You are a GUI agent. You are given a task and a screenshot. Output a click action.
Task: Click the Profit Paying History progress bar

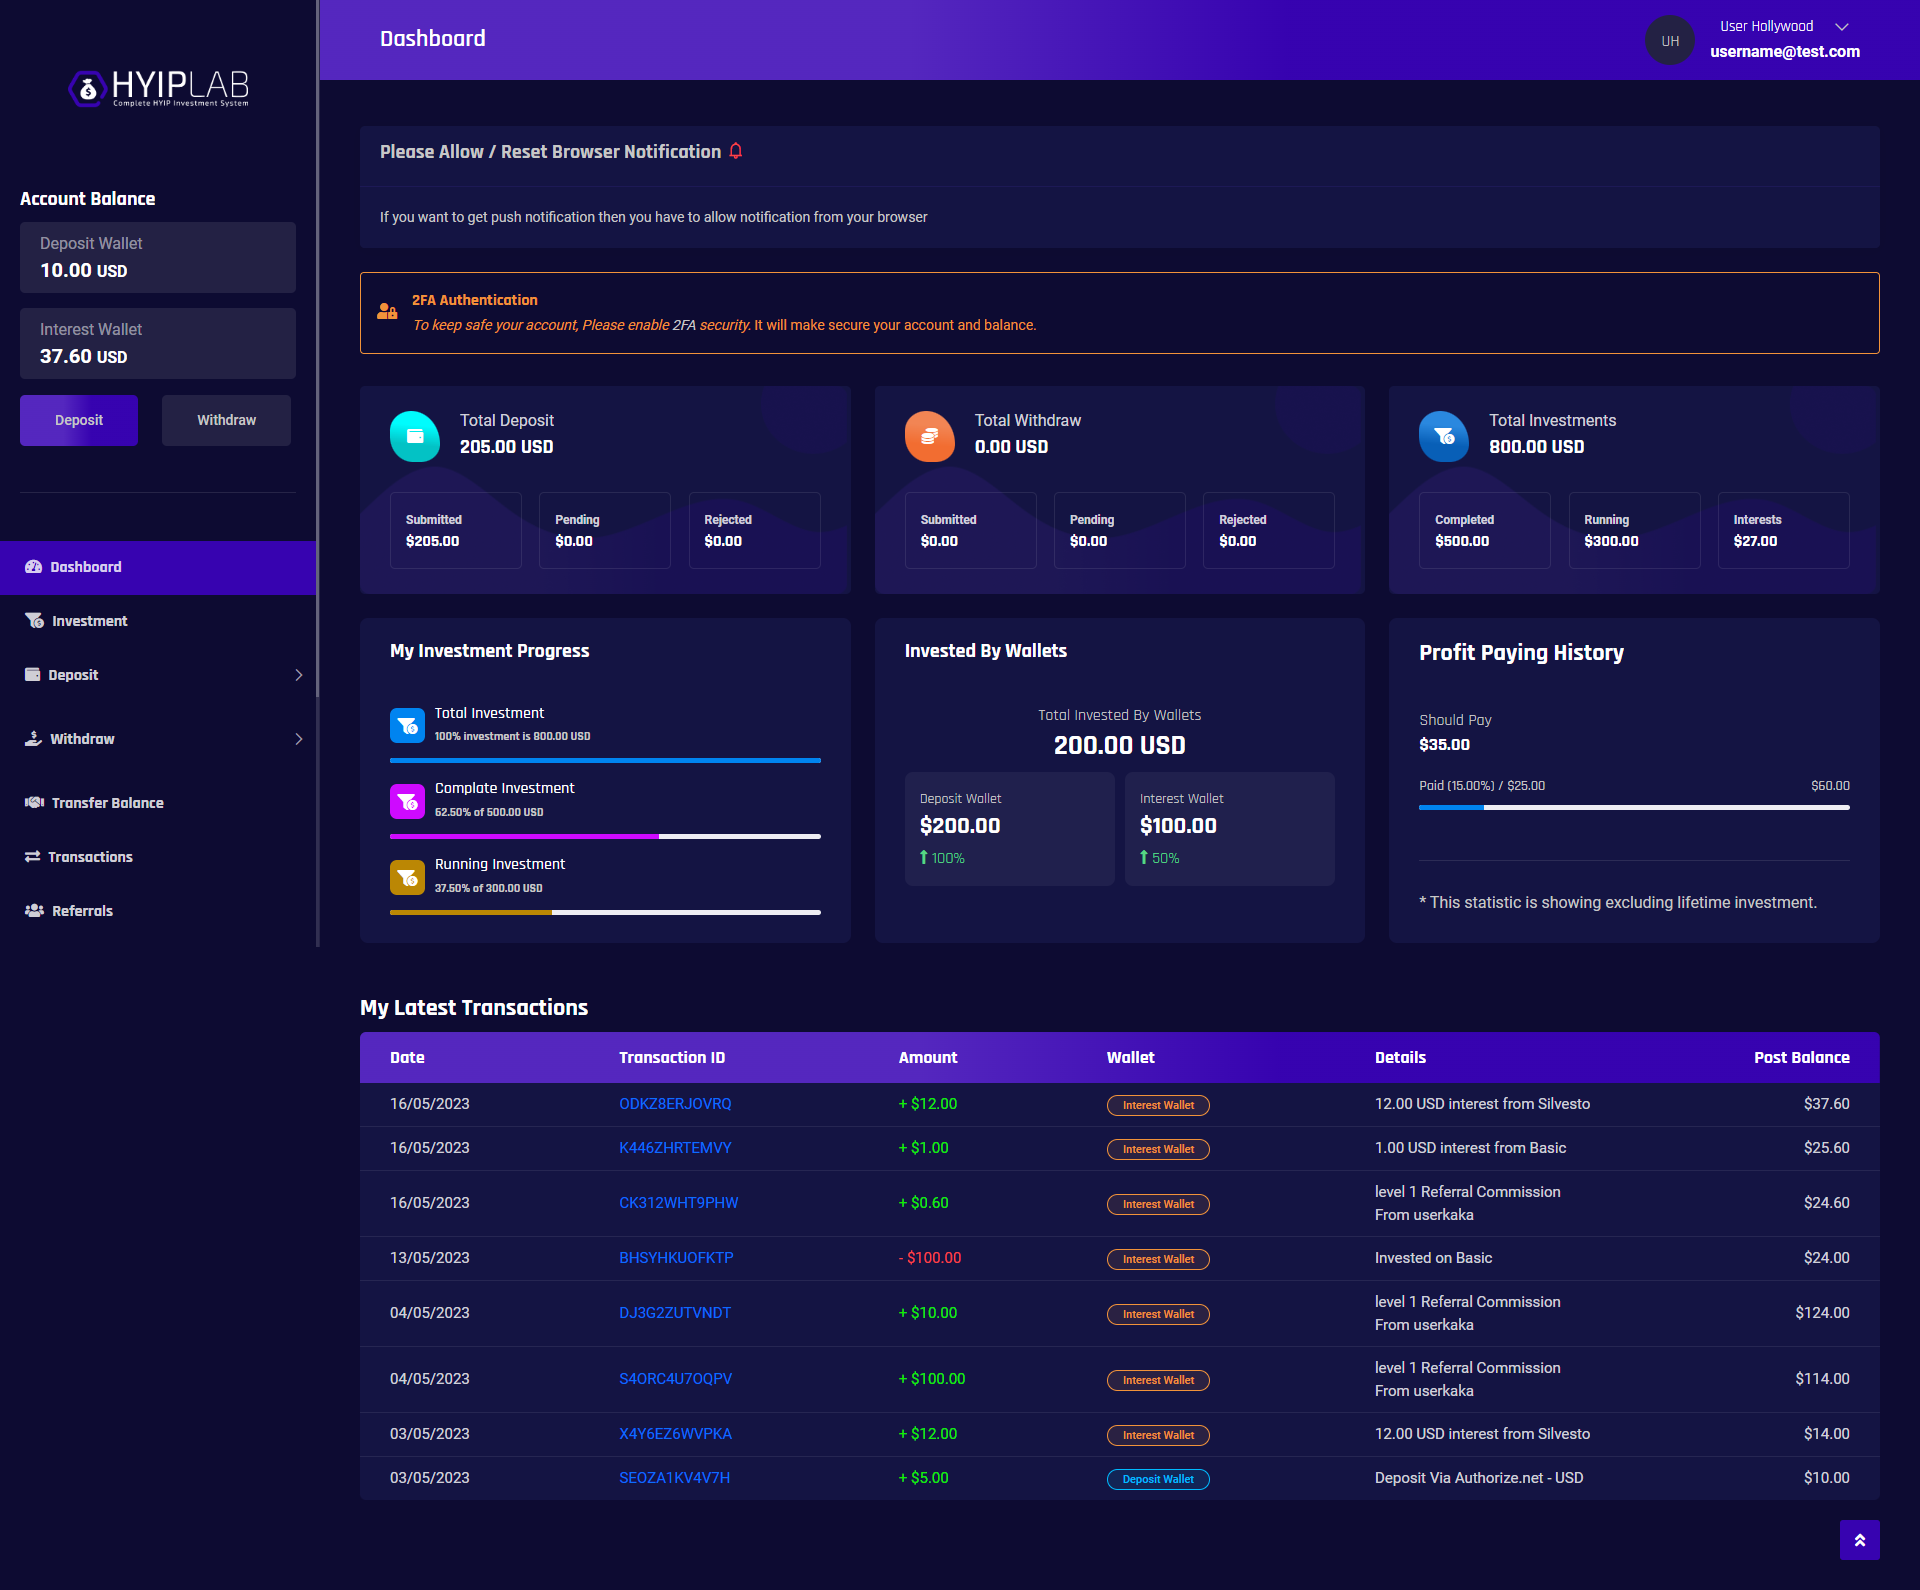(x=1634, y=807)
